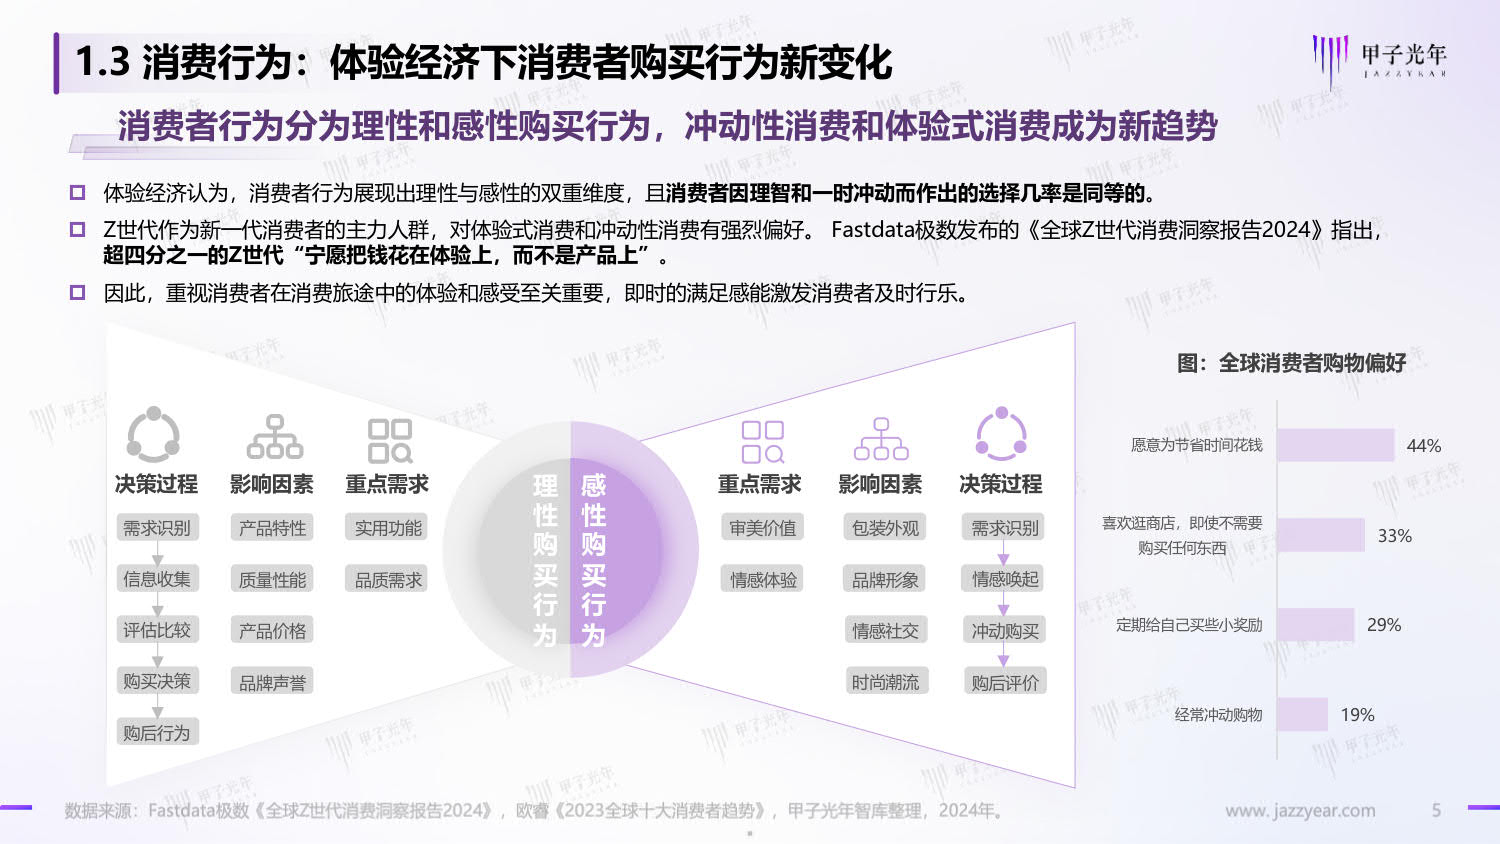Click the 定期给自己买些小奖励 chart label
This screenshot has height=844, width=1500.
[x=1189, y=625]
